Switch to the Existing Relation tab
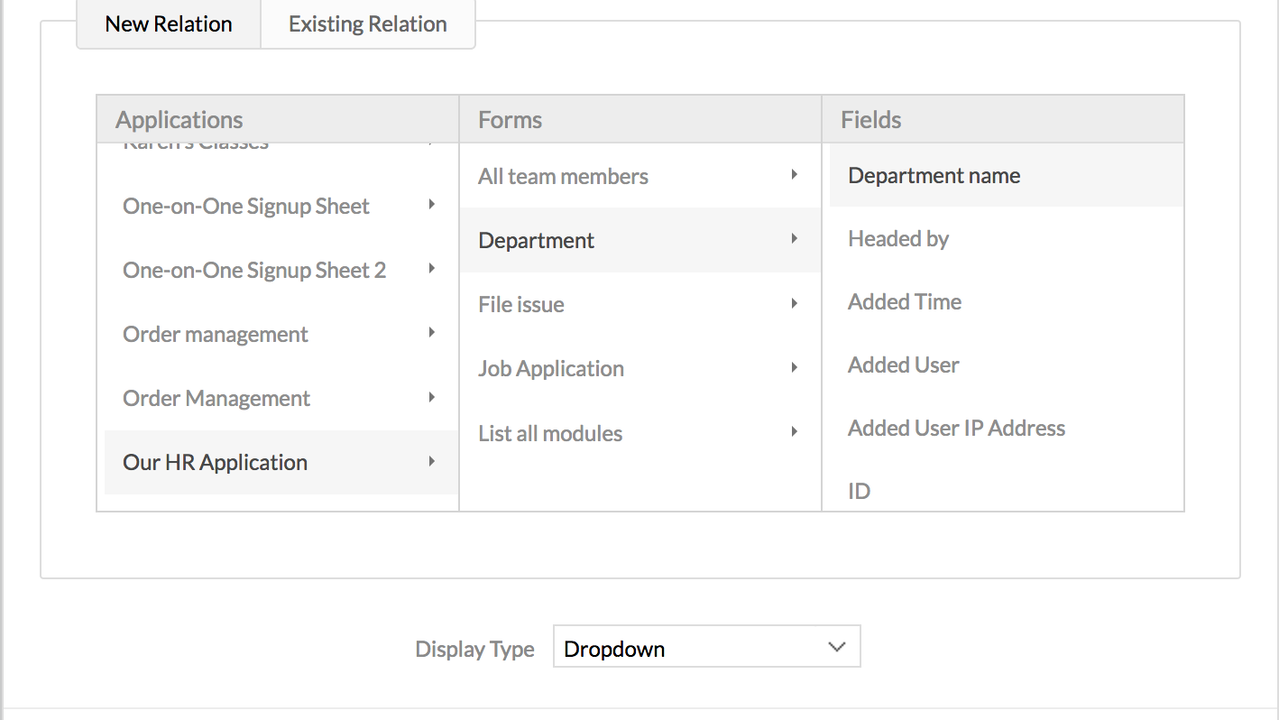This screenshot has height=720, width=1279. (367, 23)
